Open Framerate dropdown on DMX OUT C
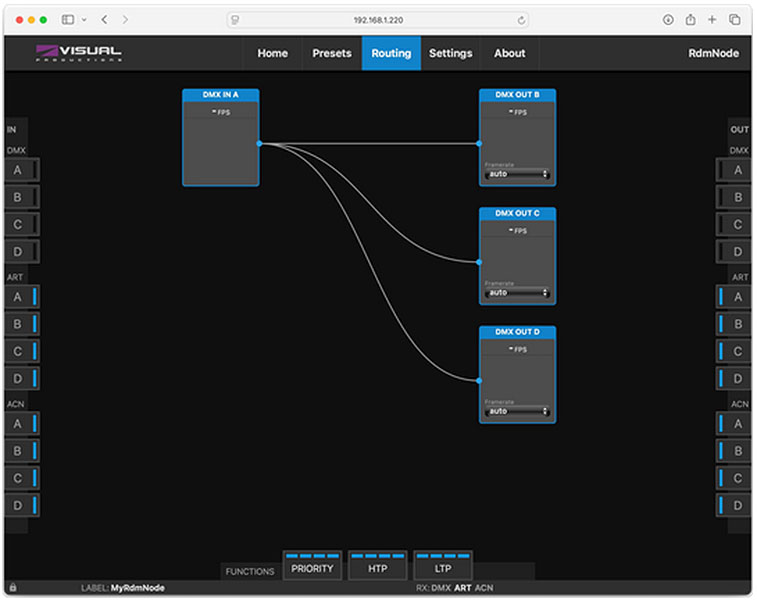 (517, 293)
